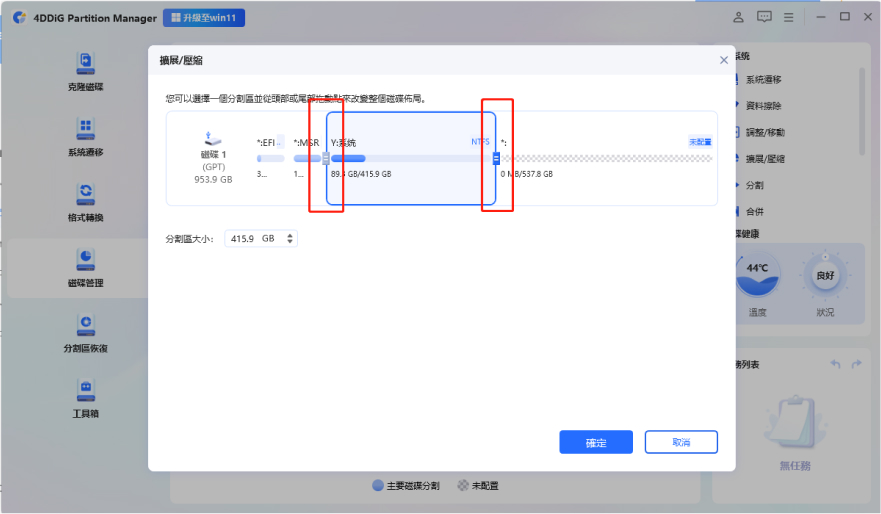
Task: Open the 系統遷移 sidebar tool
Action: pos(85,137)
